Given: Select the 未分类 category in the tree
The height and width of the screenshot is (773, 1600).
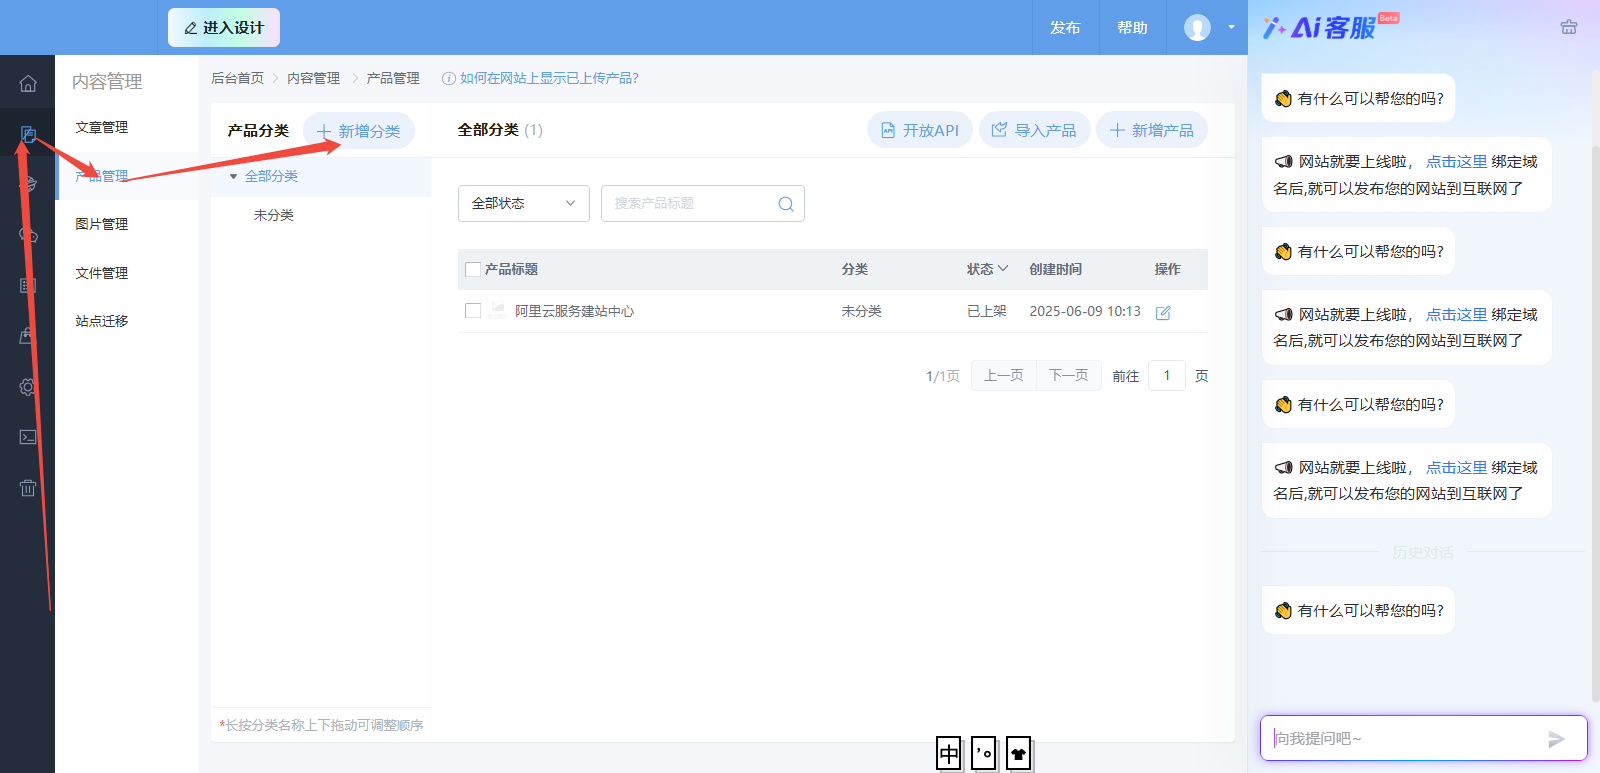Looking at the screenshot, I should coord(274,215).
